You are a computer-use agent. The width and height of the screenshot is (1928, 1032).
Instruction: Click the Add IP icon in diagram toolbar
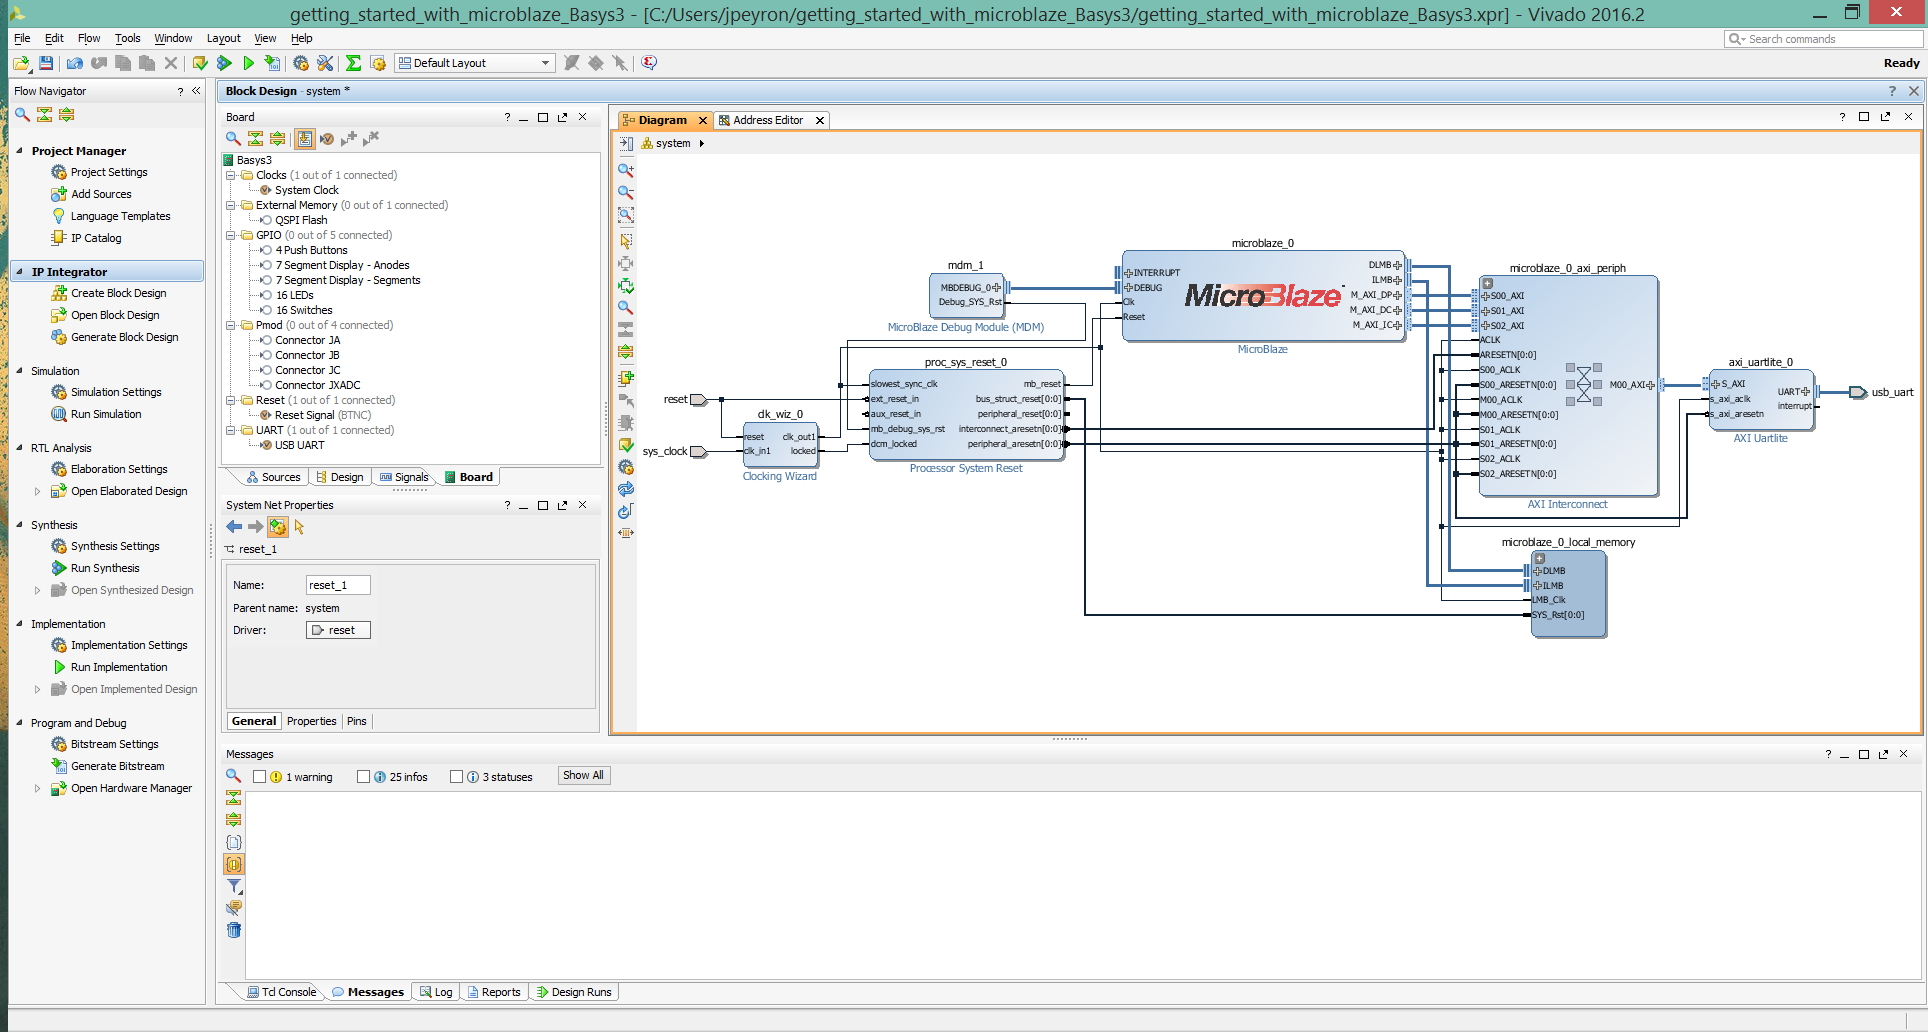626,378
